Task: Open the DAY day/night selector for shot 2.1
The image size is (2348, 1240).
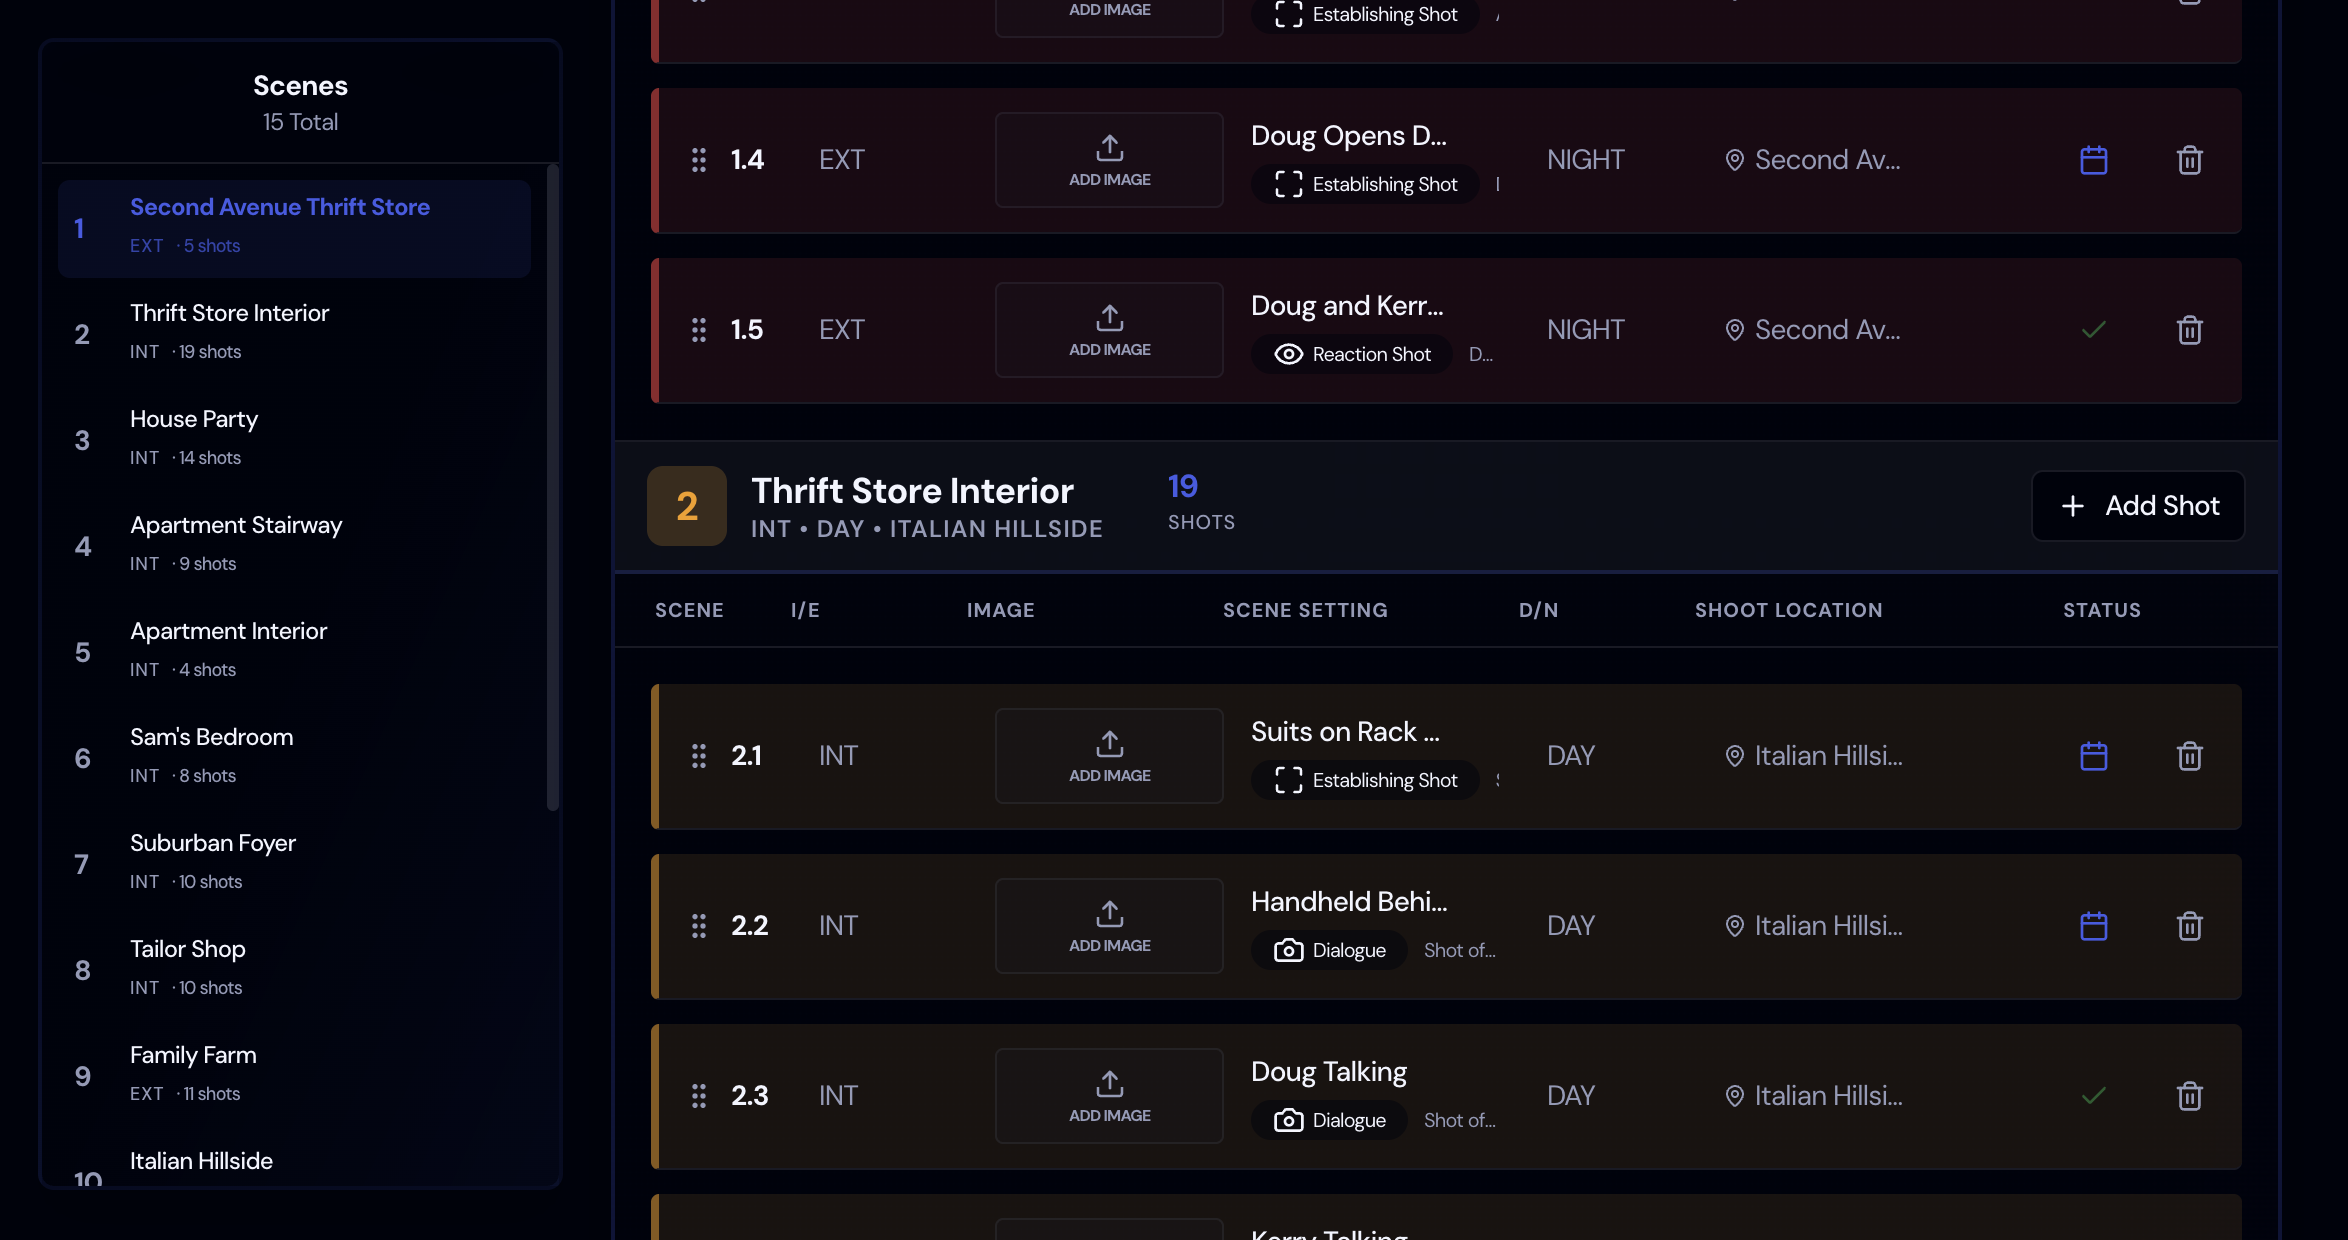Action: [1571, 756]
